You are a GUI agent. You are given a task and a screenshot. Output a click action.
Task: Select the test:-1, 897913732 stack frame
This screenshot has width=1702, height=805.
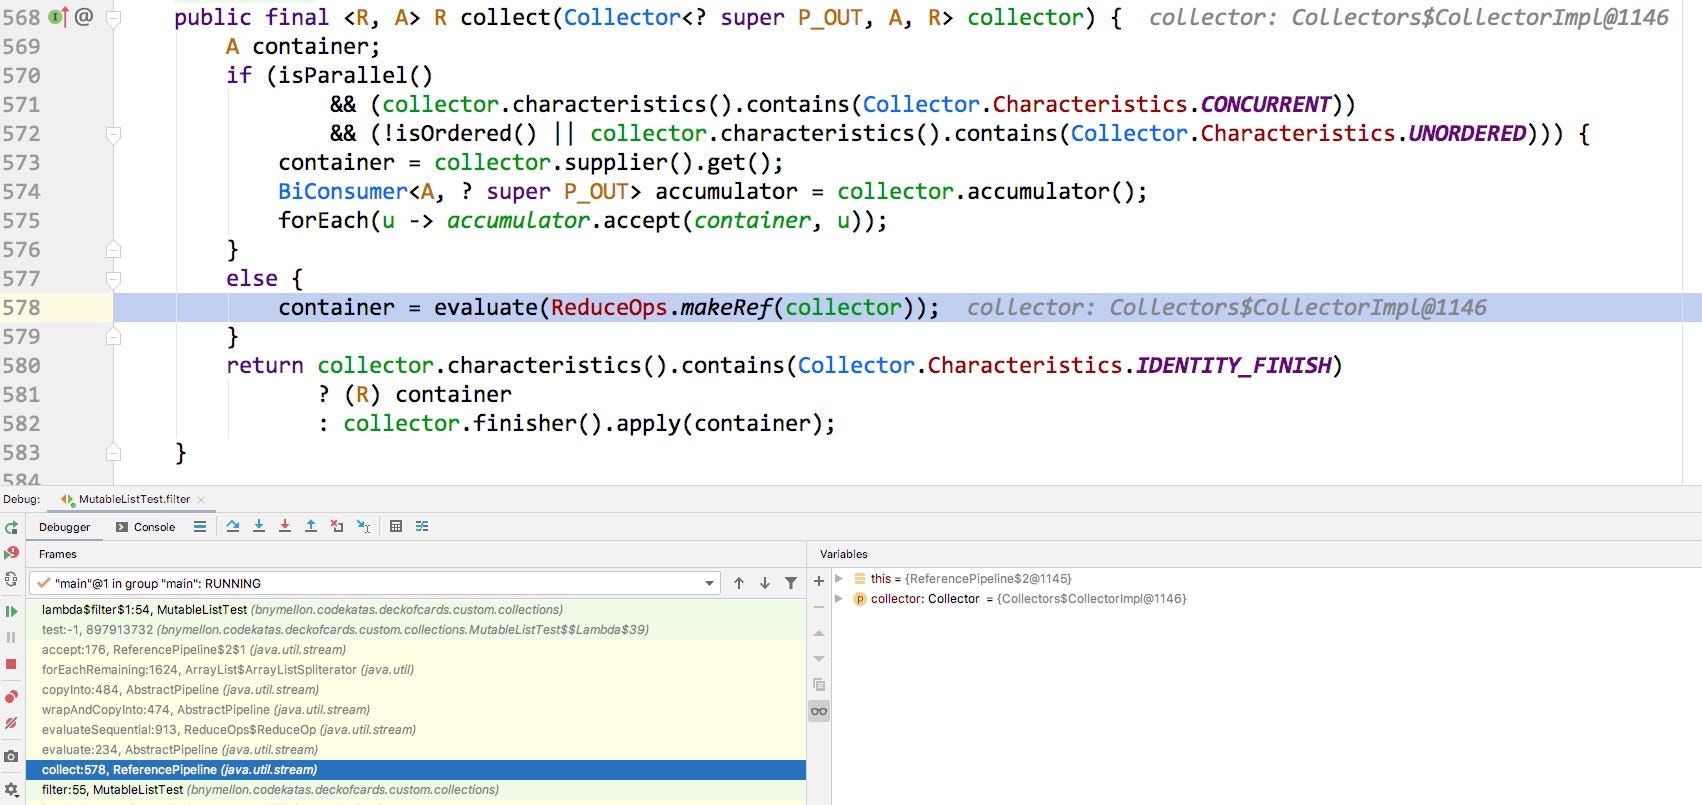click(x=416, y=629)
